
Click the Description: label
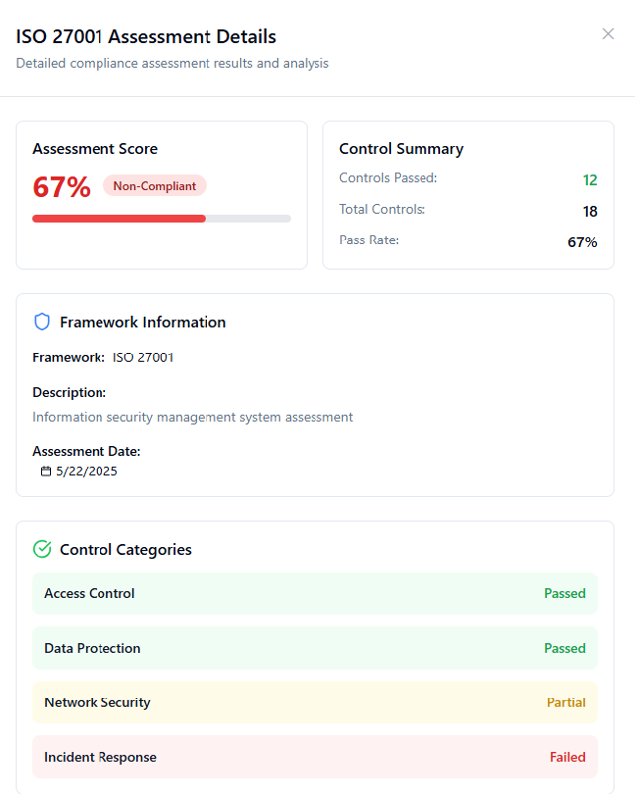(69, 392)
